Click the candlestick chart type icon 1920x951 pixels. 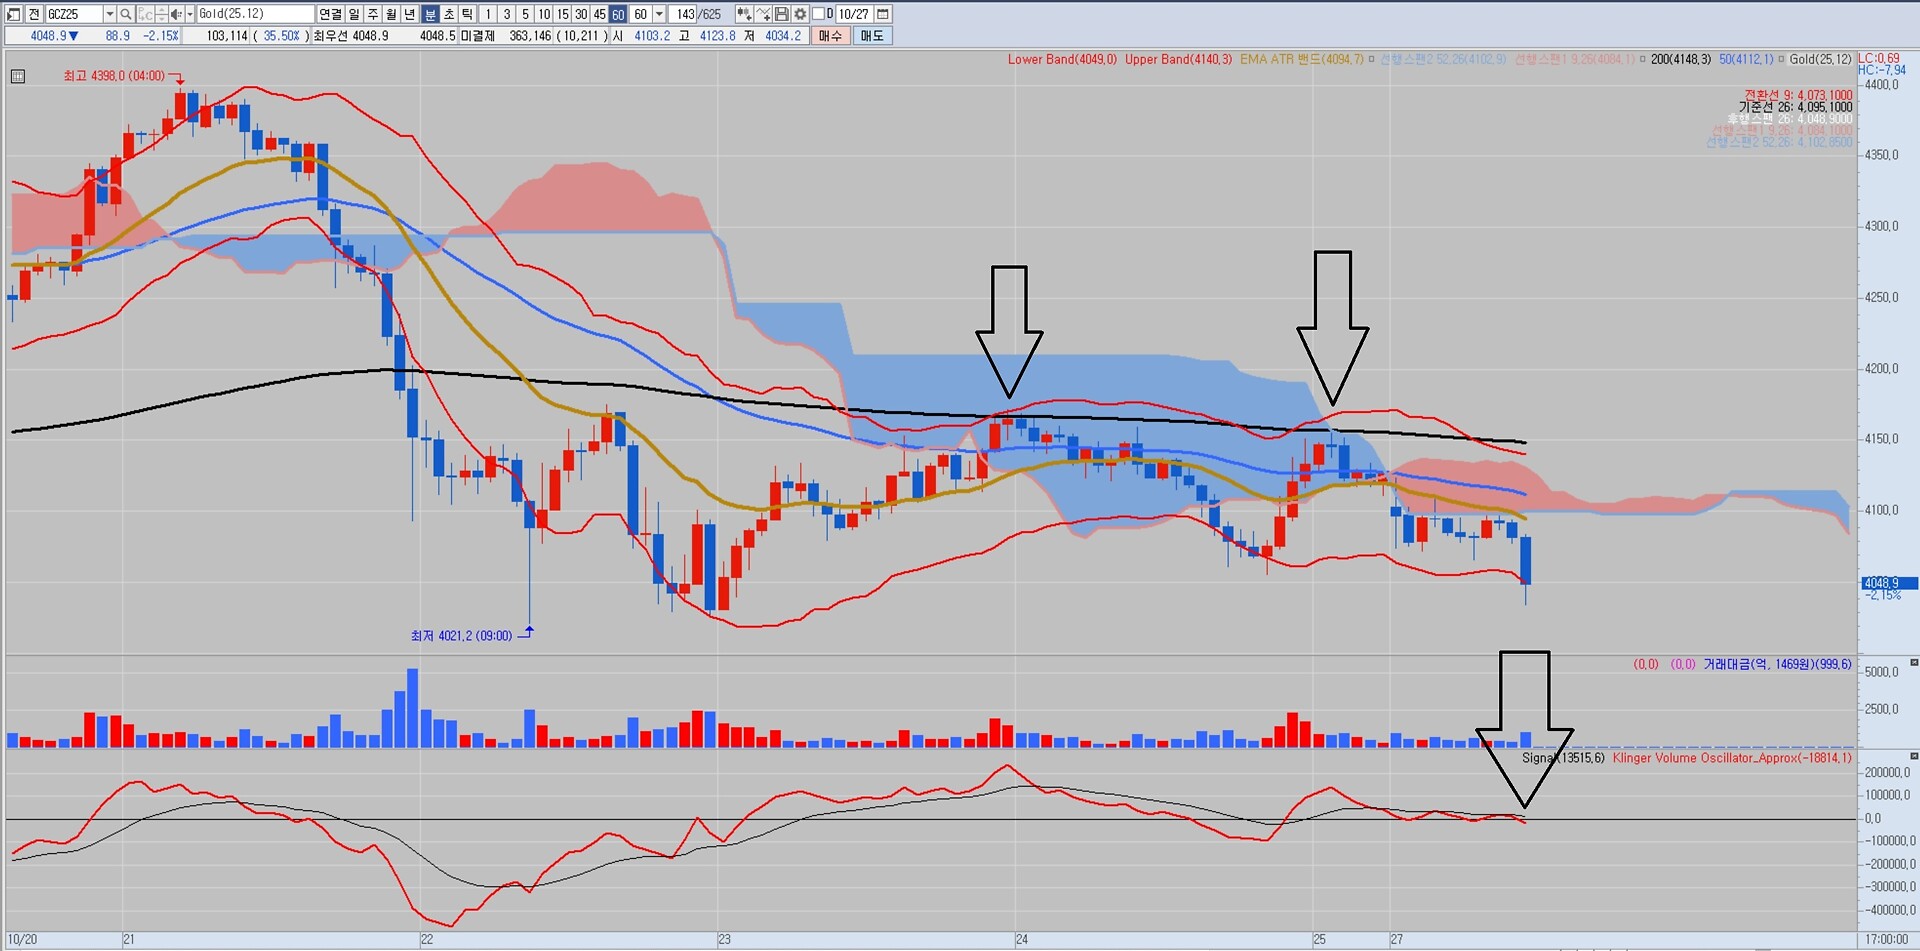(x=744, y=14)
